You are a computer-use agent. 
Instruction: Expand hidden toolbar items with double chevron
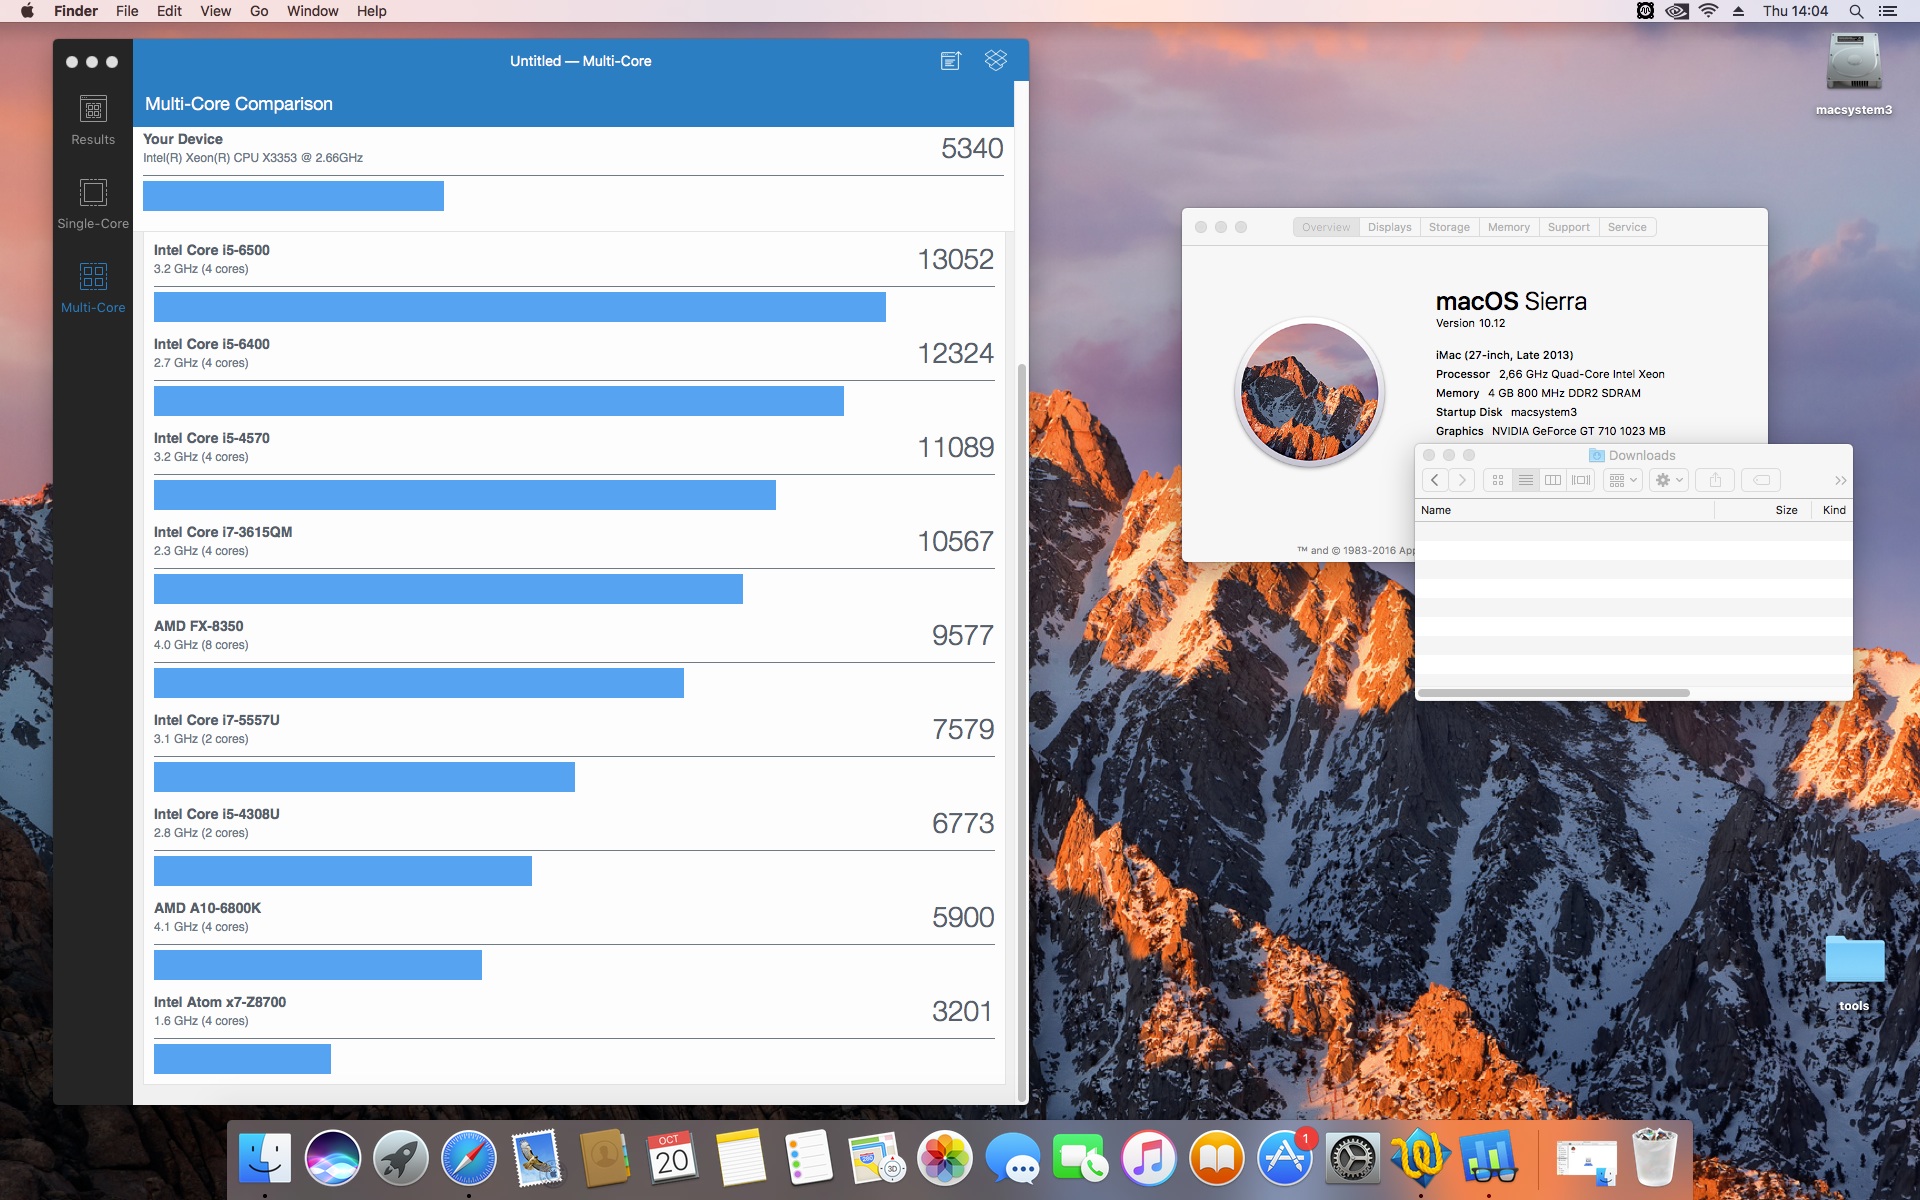click(x=1840, y=481)
